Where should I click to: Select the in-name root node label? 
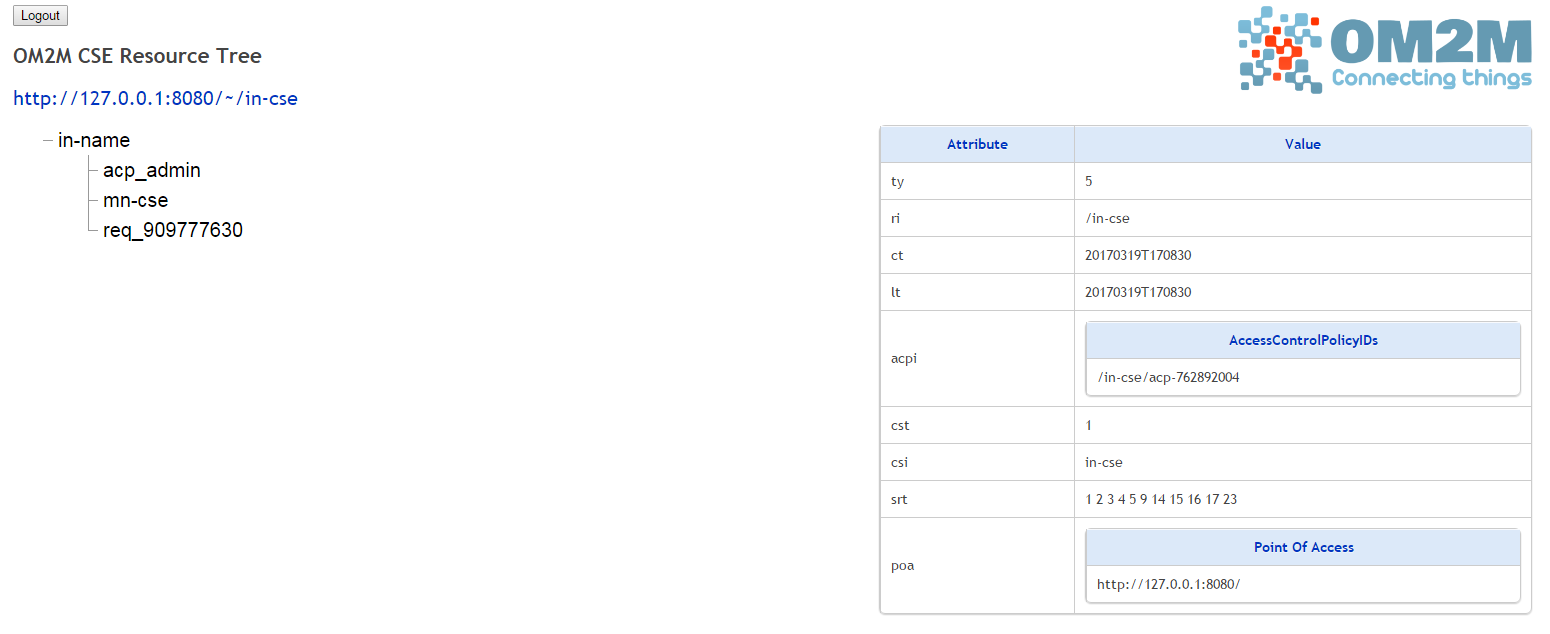(x=94, y=140)
